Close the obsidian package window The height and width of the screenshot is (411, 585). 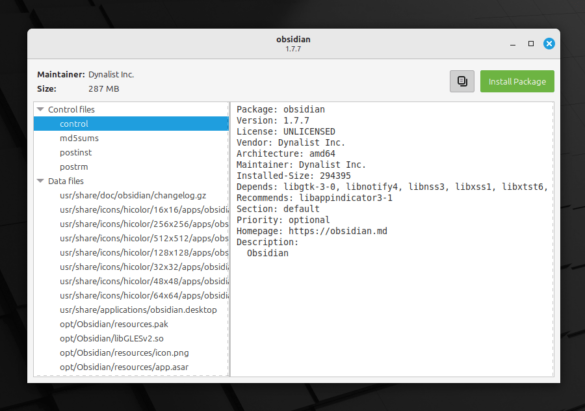pyautogui.click(x=549, y=44)
